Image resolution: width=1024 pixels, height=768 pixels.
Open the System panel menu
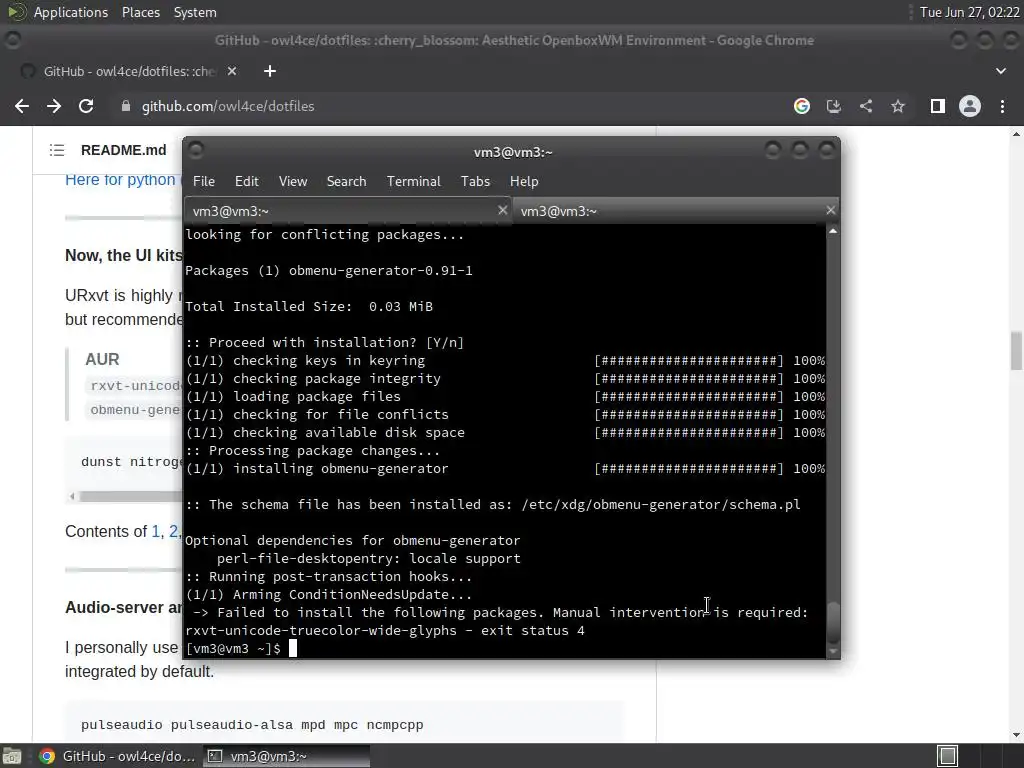(195, 12)
